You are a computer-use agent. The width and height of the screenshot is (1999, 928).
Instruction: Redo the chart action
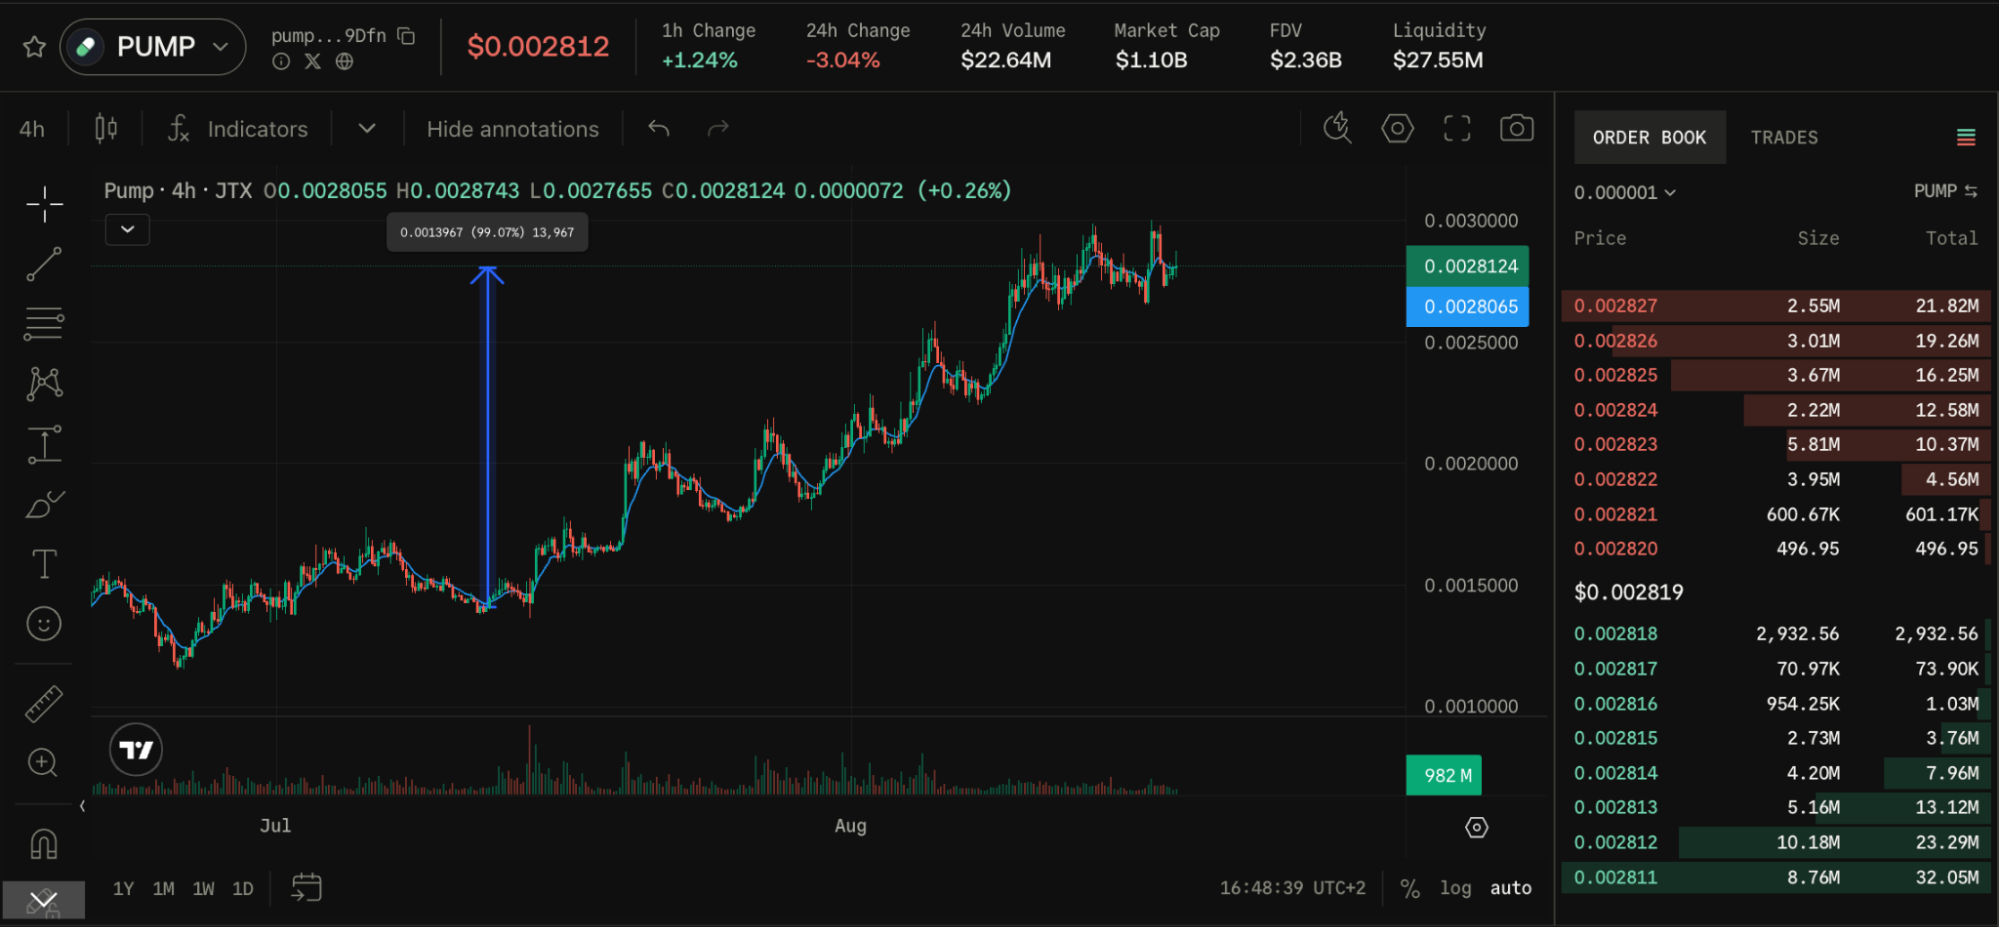[718, 129]
